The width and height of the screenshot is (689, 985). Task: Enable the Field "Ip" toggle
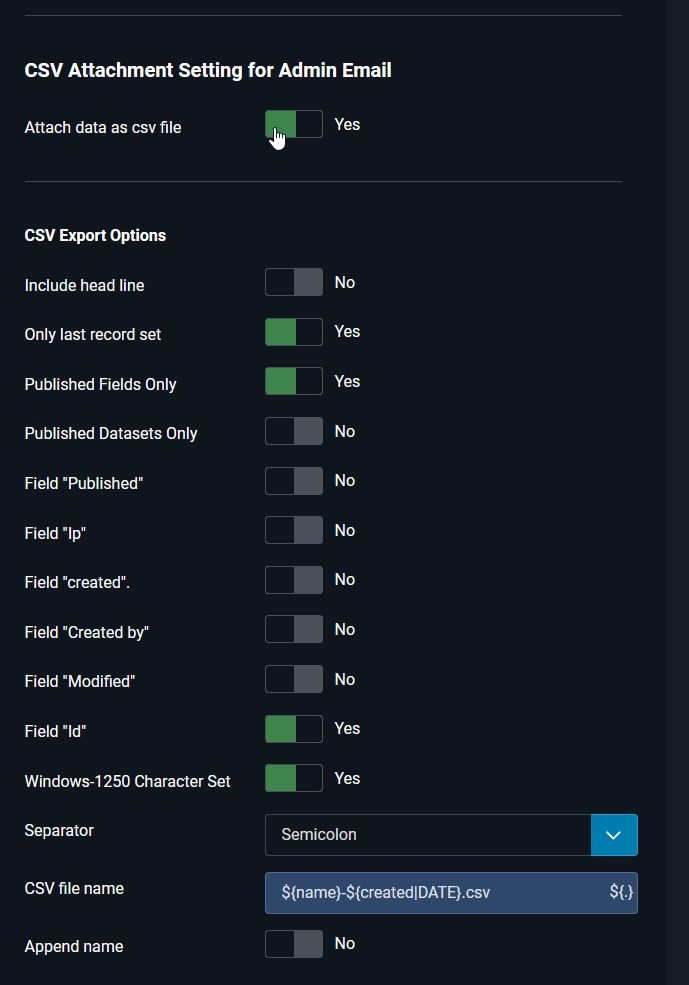pos(294,531)
